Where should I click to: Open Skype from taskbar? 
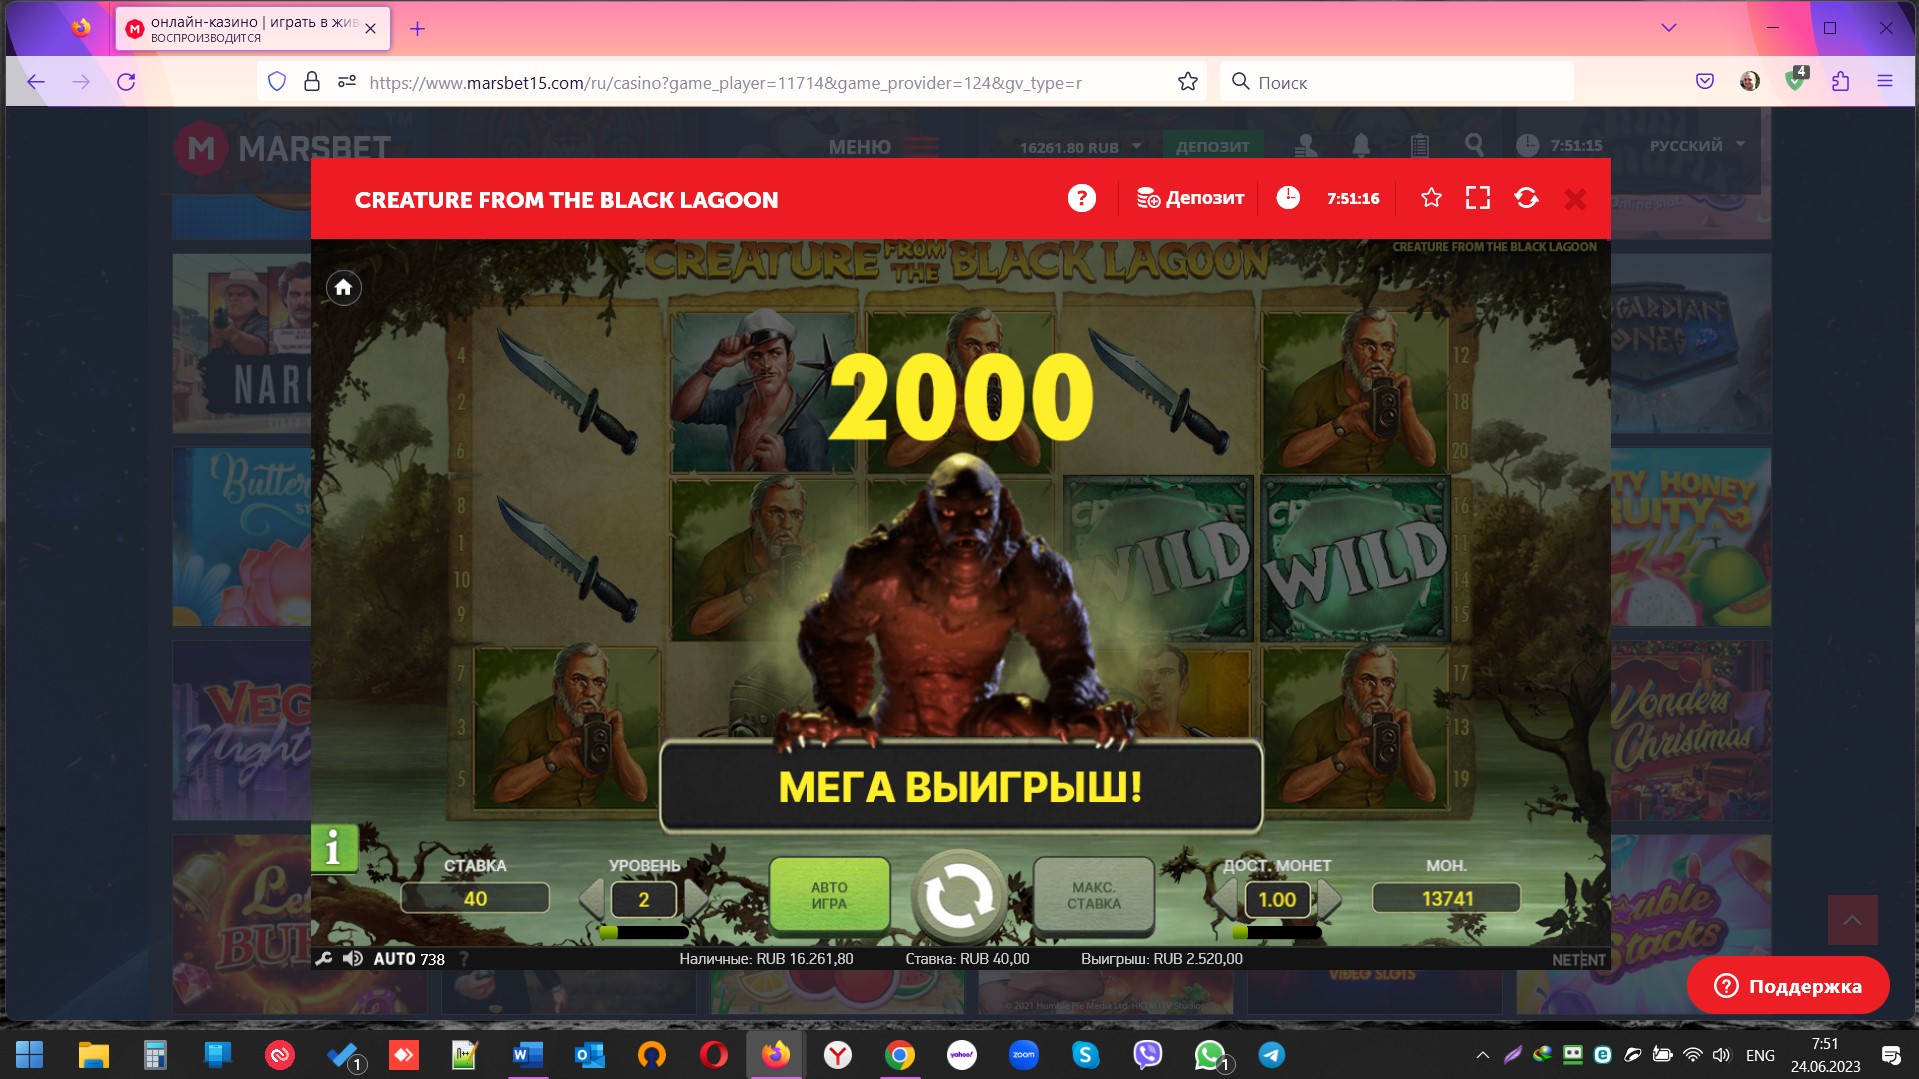pos(1085,1054)
